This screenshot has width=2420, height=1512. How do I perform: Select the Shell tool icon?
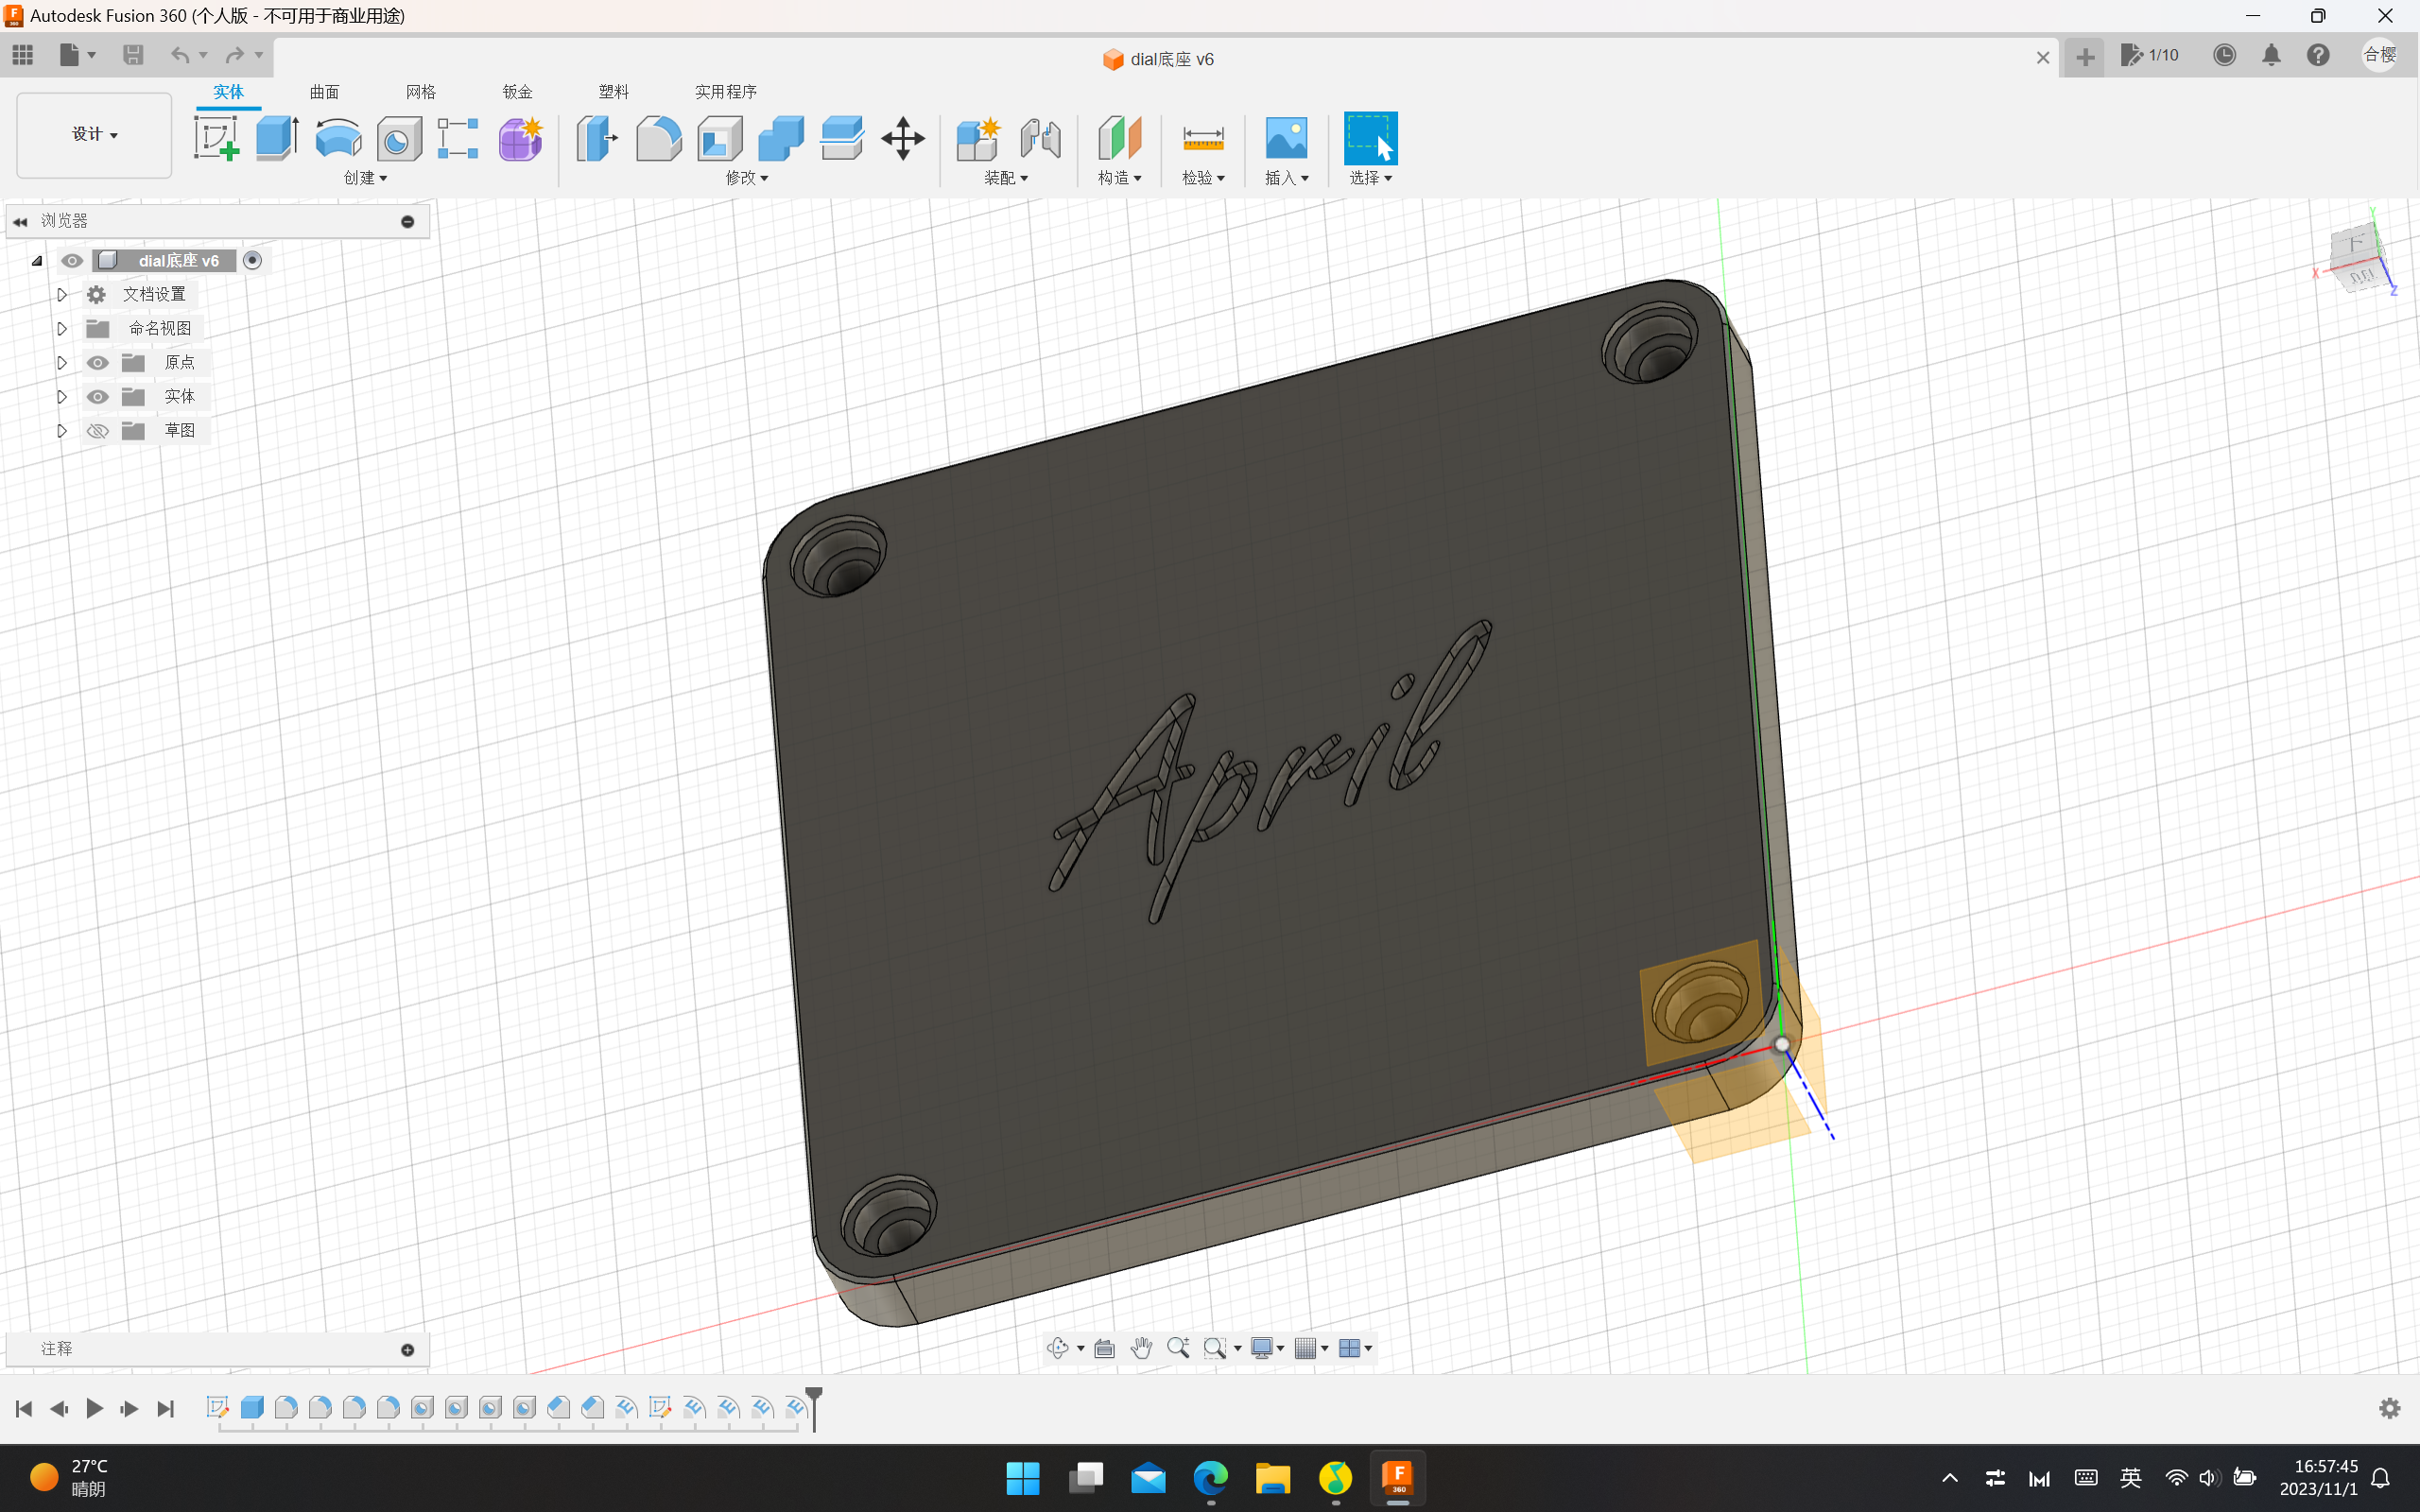(x=720, y=138)
